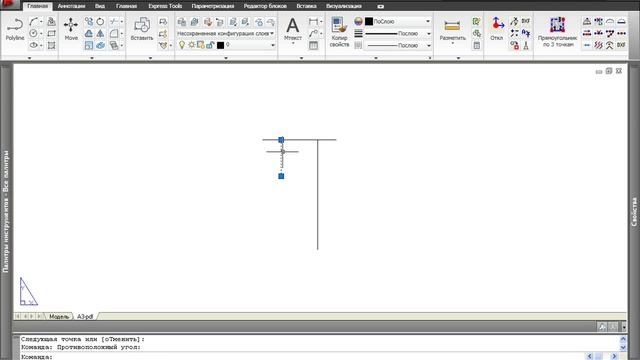Expand the Arc tool flyout arrow

coord(41,22)
